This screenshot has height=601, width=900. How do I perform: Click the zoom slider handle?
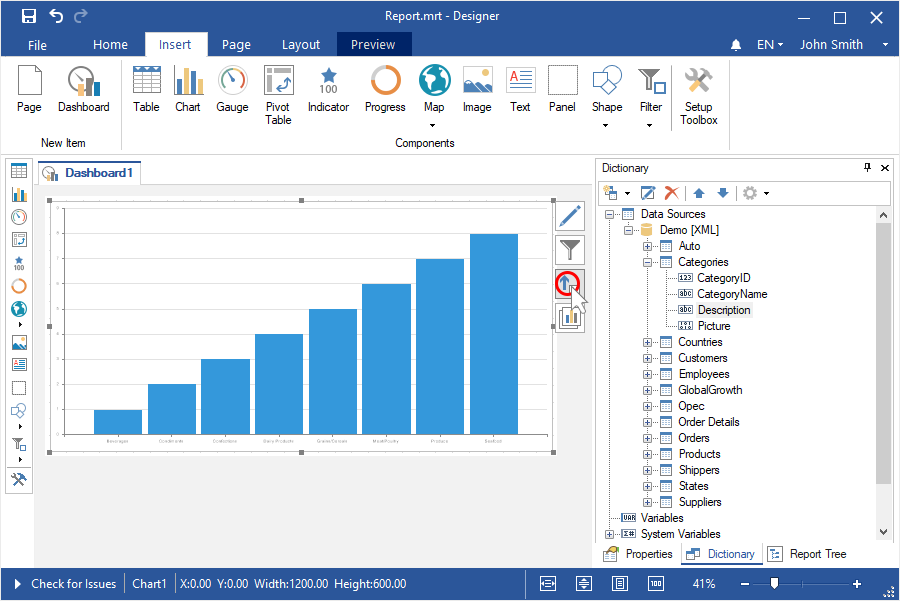click(774, 584)
